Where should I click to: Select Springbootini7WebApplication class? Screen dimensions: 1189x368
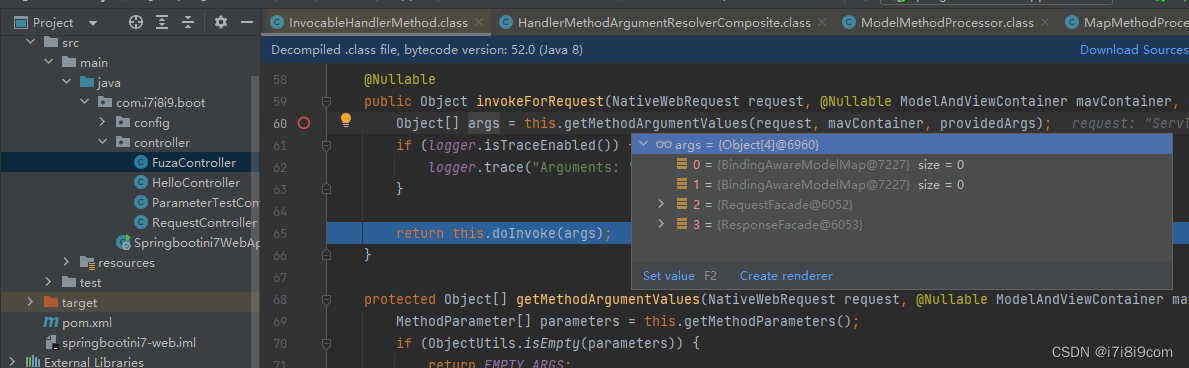click(x=196, y=243)
